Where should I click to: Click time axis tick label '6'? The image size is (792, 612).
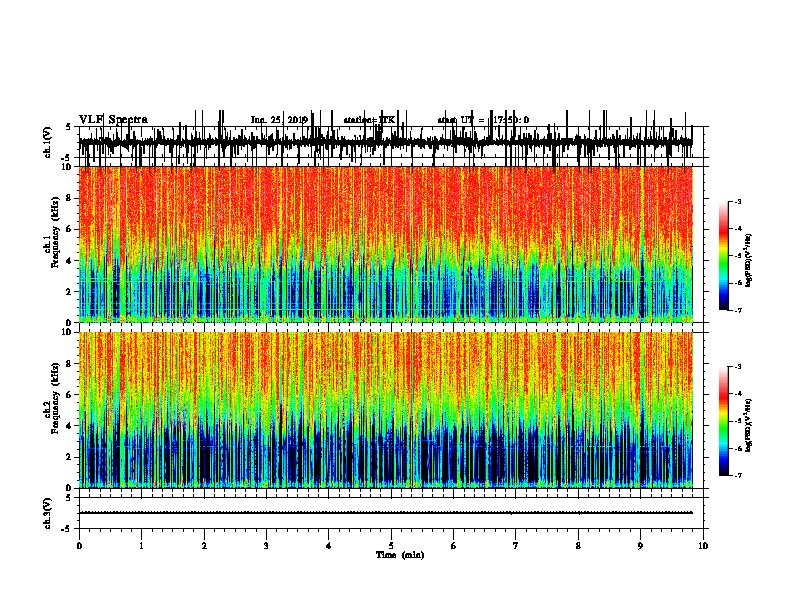(454, 546)
